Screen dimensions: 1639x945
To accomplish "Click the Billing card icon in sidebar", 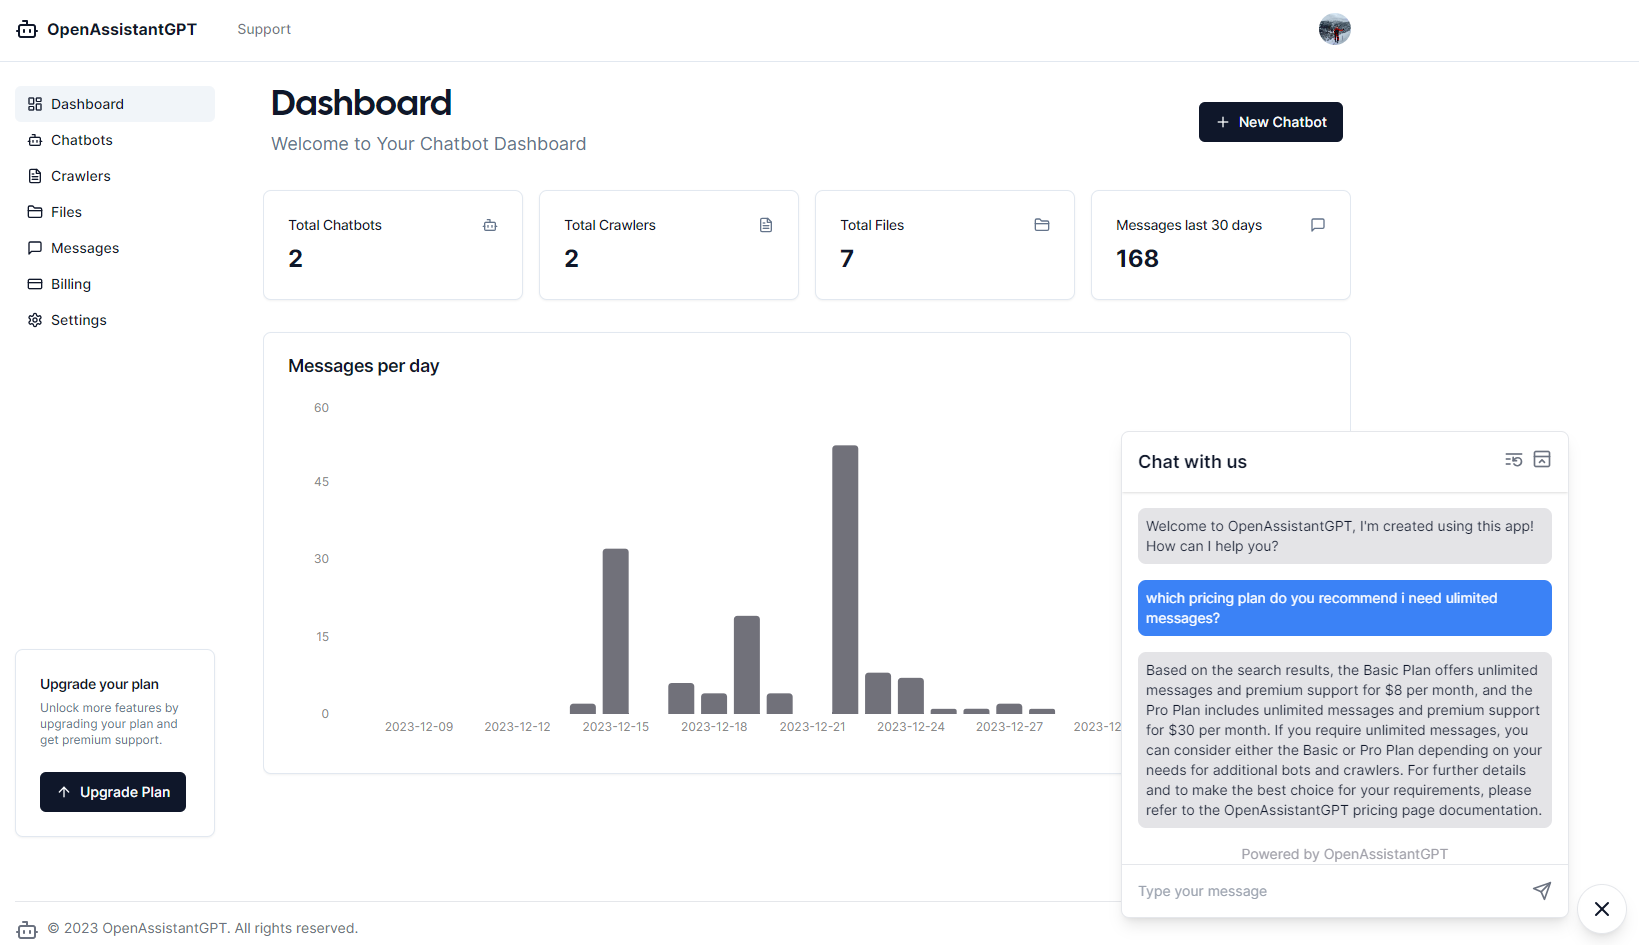I will pyautogui.click(x=35, y=284).
